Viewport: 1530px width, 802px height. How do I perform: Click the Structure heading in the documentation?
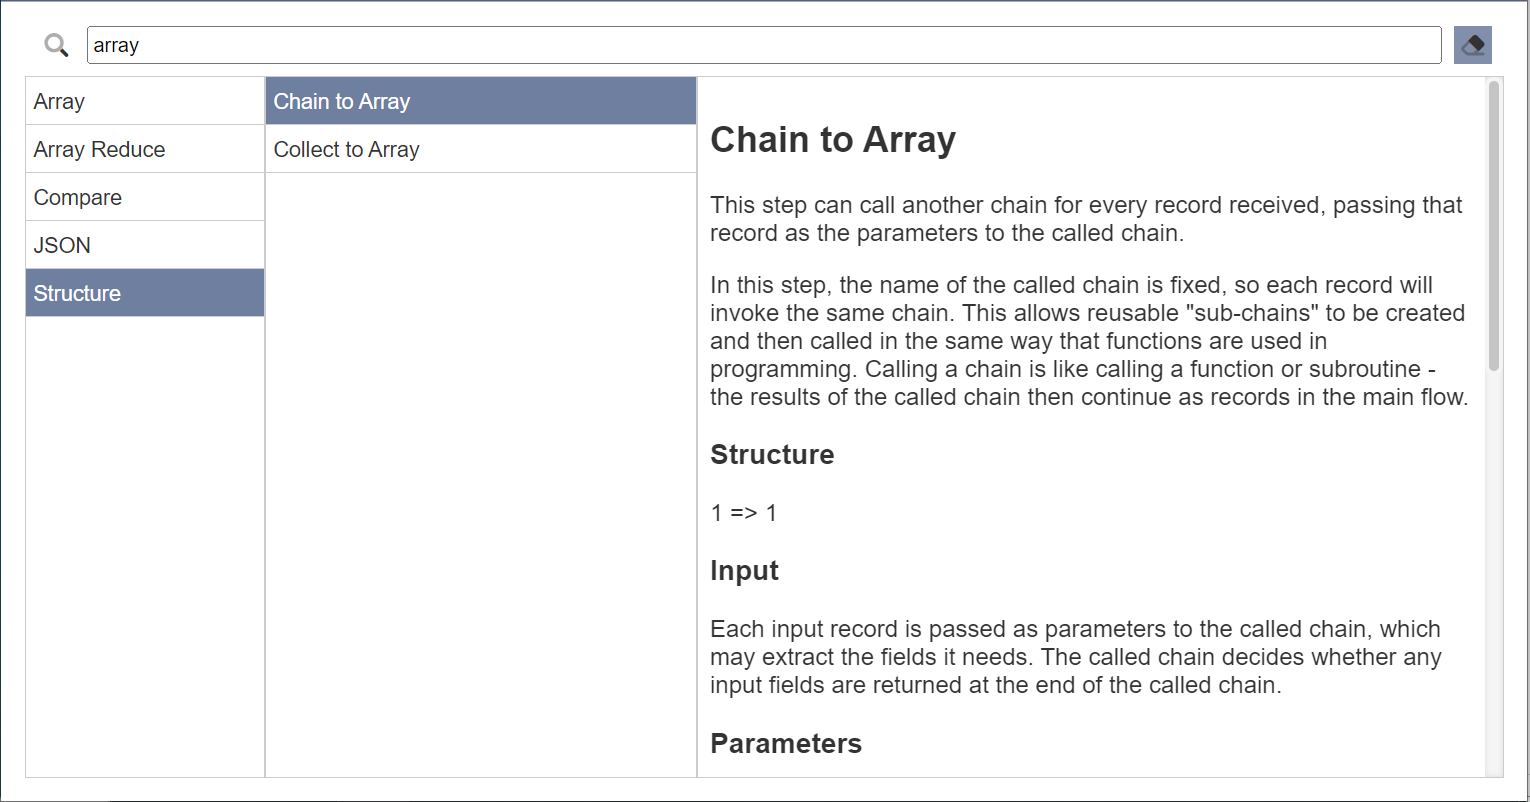tap(771, 455)
